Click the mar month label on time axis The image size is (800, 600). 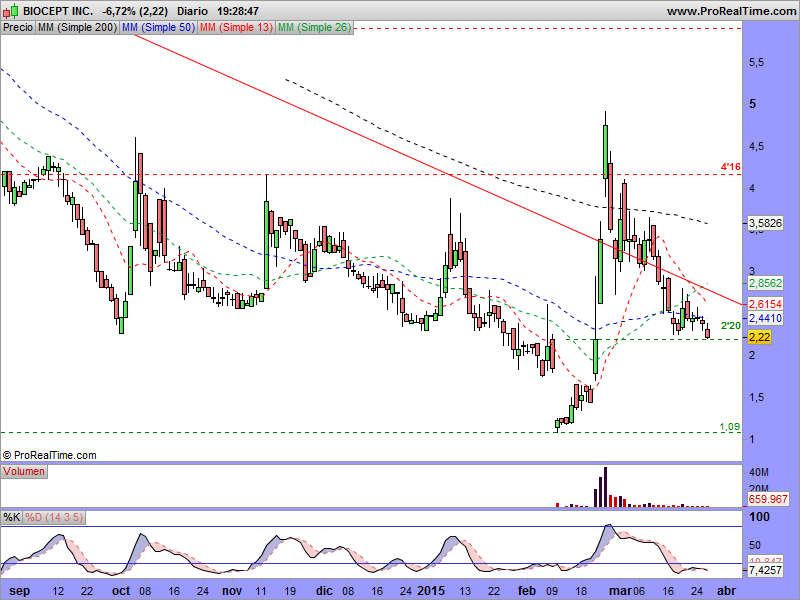coord(621,591)
